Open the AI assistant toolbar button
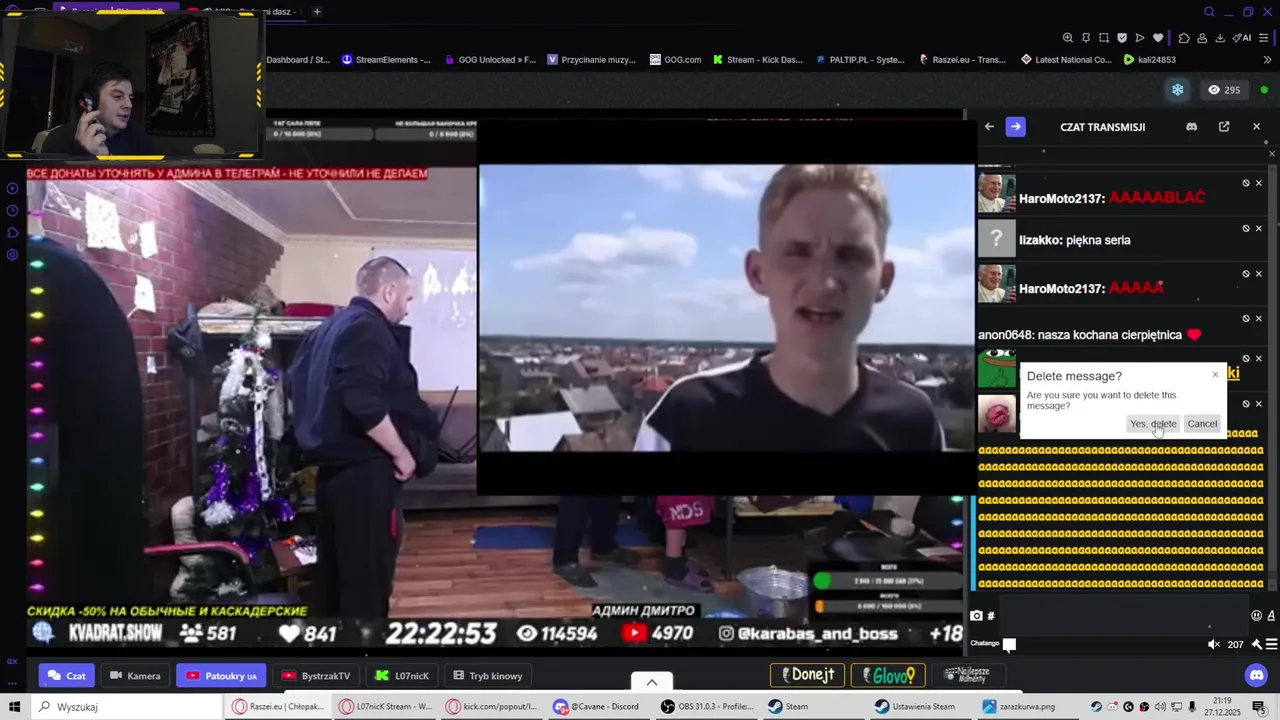1280x720 pixels. click(1242, 38)
